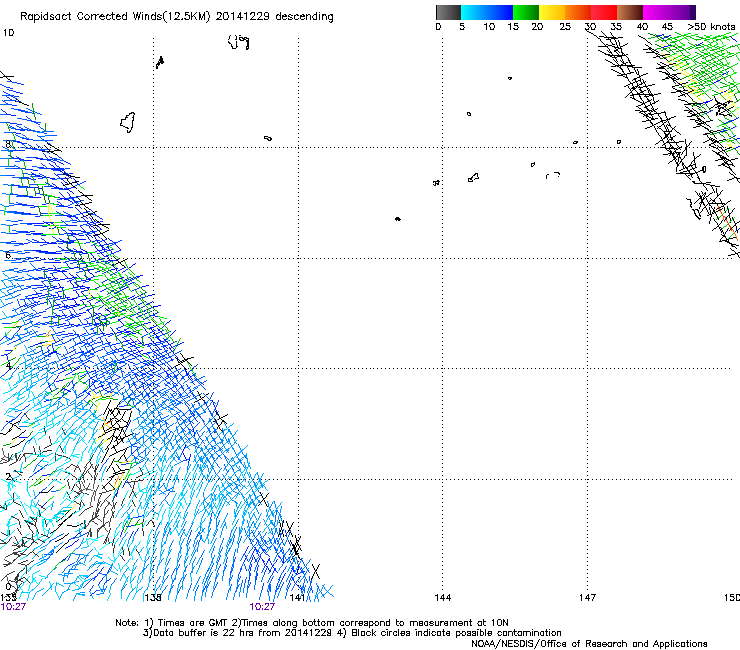This screenshot has width=740, height=650.
Task: Select the red segment of the speed legend
Action: [x=604, y=12]
